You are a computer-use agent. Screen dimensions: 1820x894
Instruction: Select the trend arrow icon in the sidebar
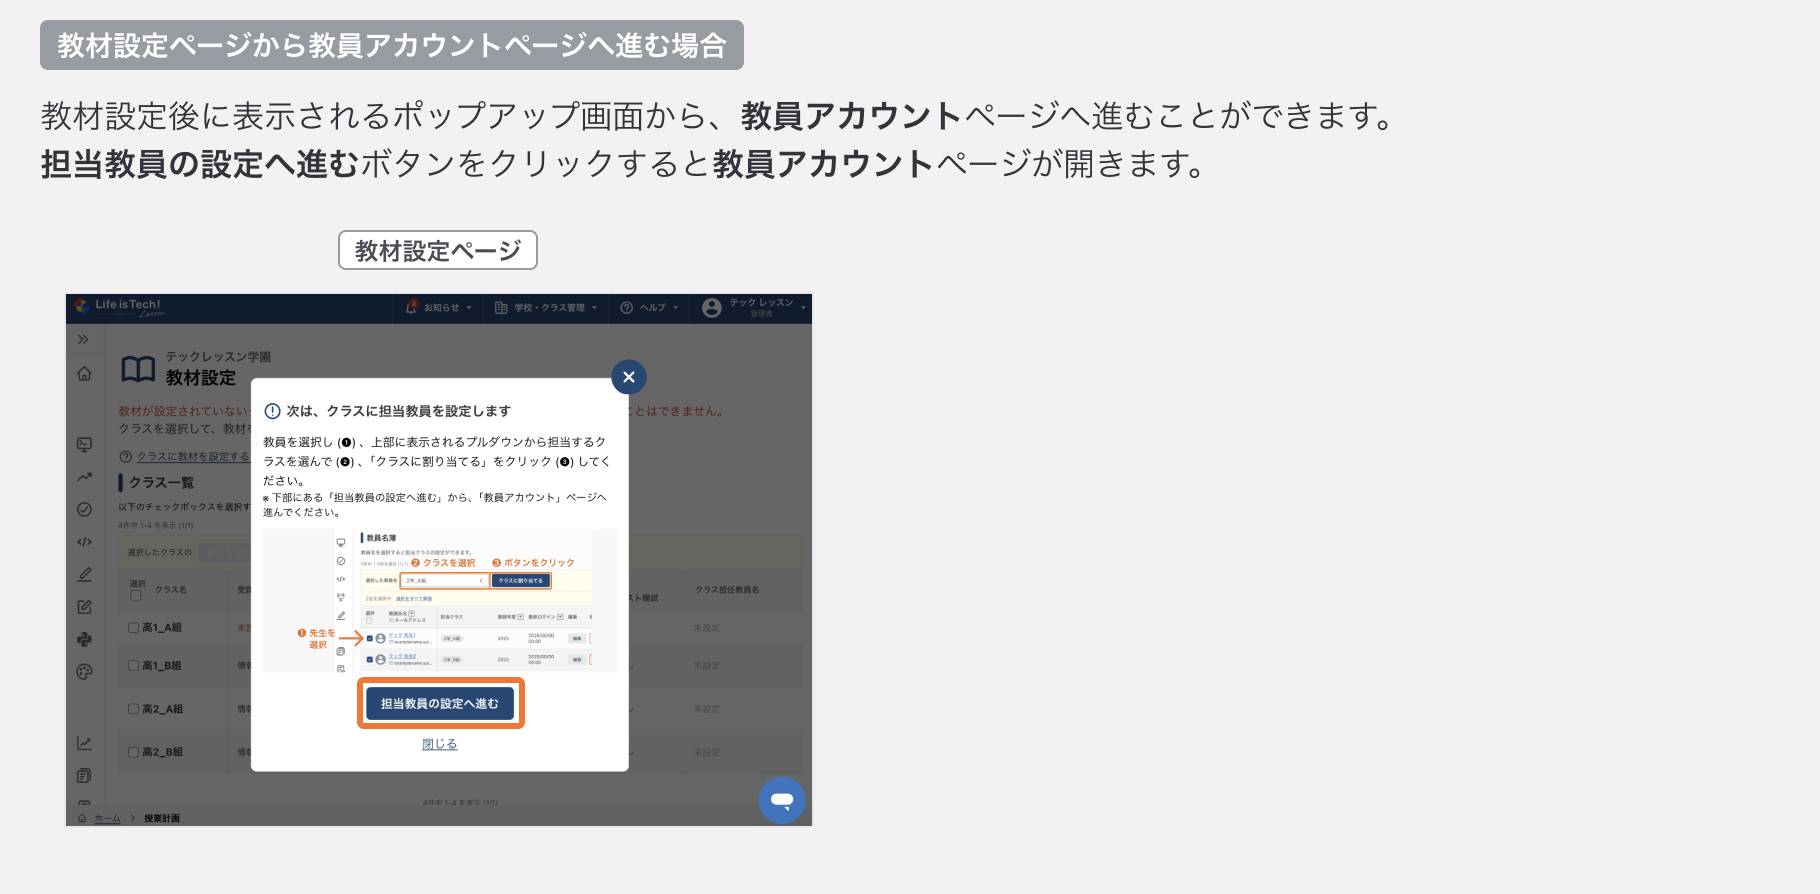[x=84, y=477]
